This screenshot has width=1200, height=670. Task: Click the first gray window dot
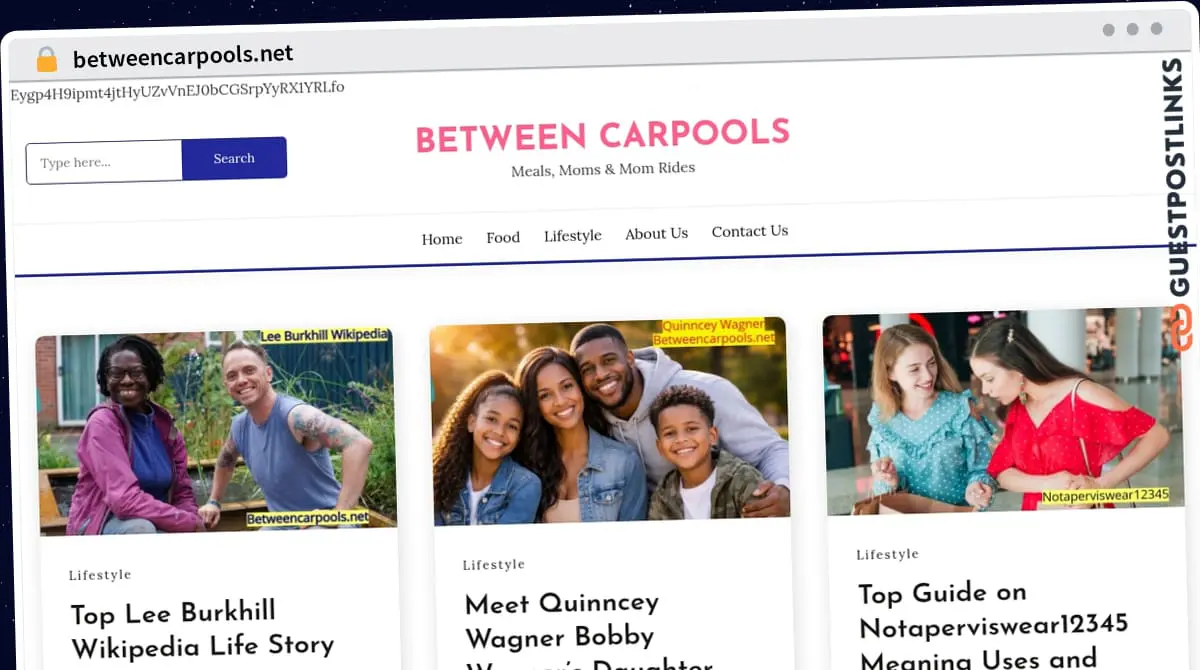pyautogui.click(x=1108, y=30)
